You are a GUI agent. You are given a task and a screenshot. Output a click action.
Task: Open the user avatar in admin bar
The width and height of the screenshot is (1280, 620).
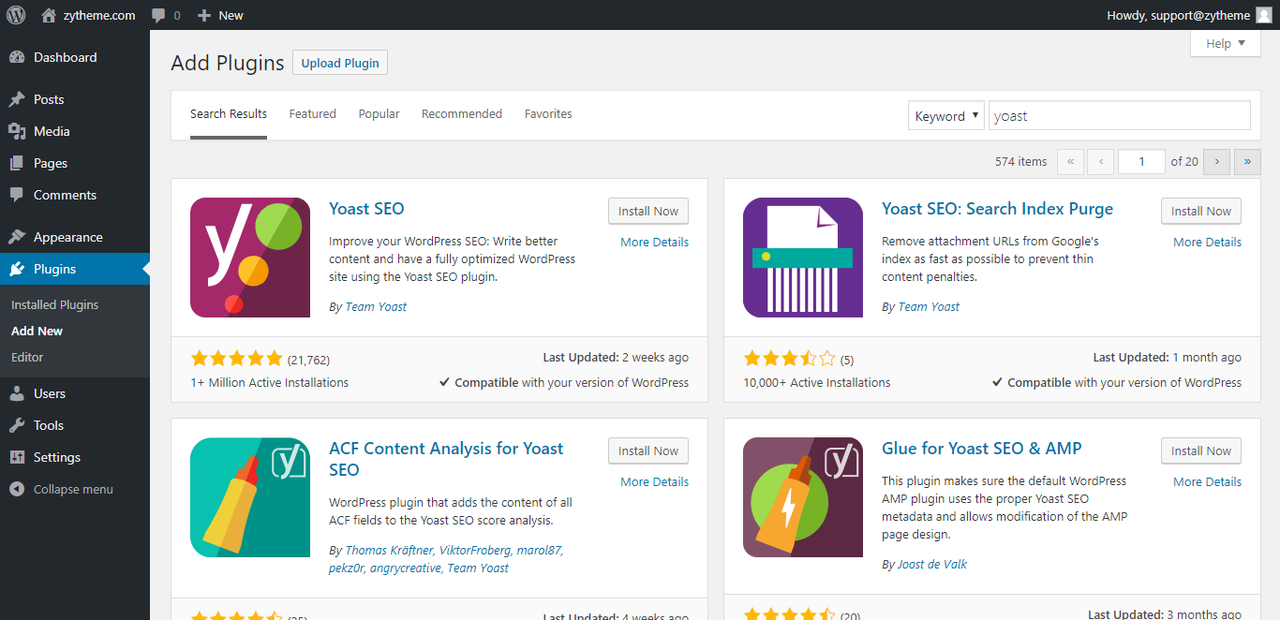1264,15
